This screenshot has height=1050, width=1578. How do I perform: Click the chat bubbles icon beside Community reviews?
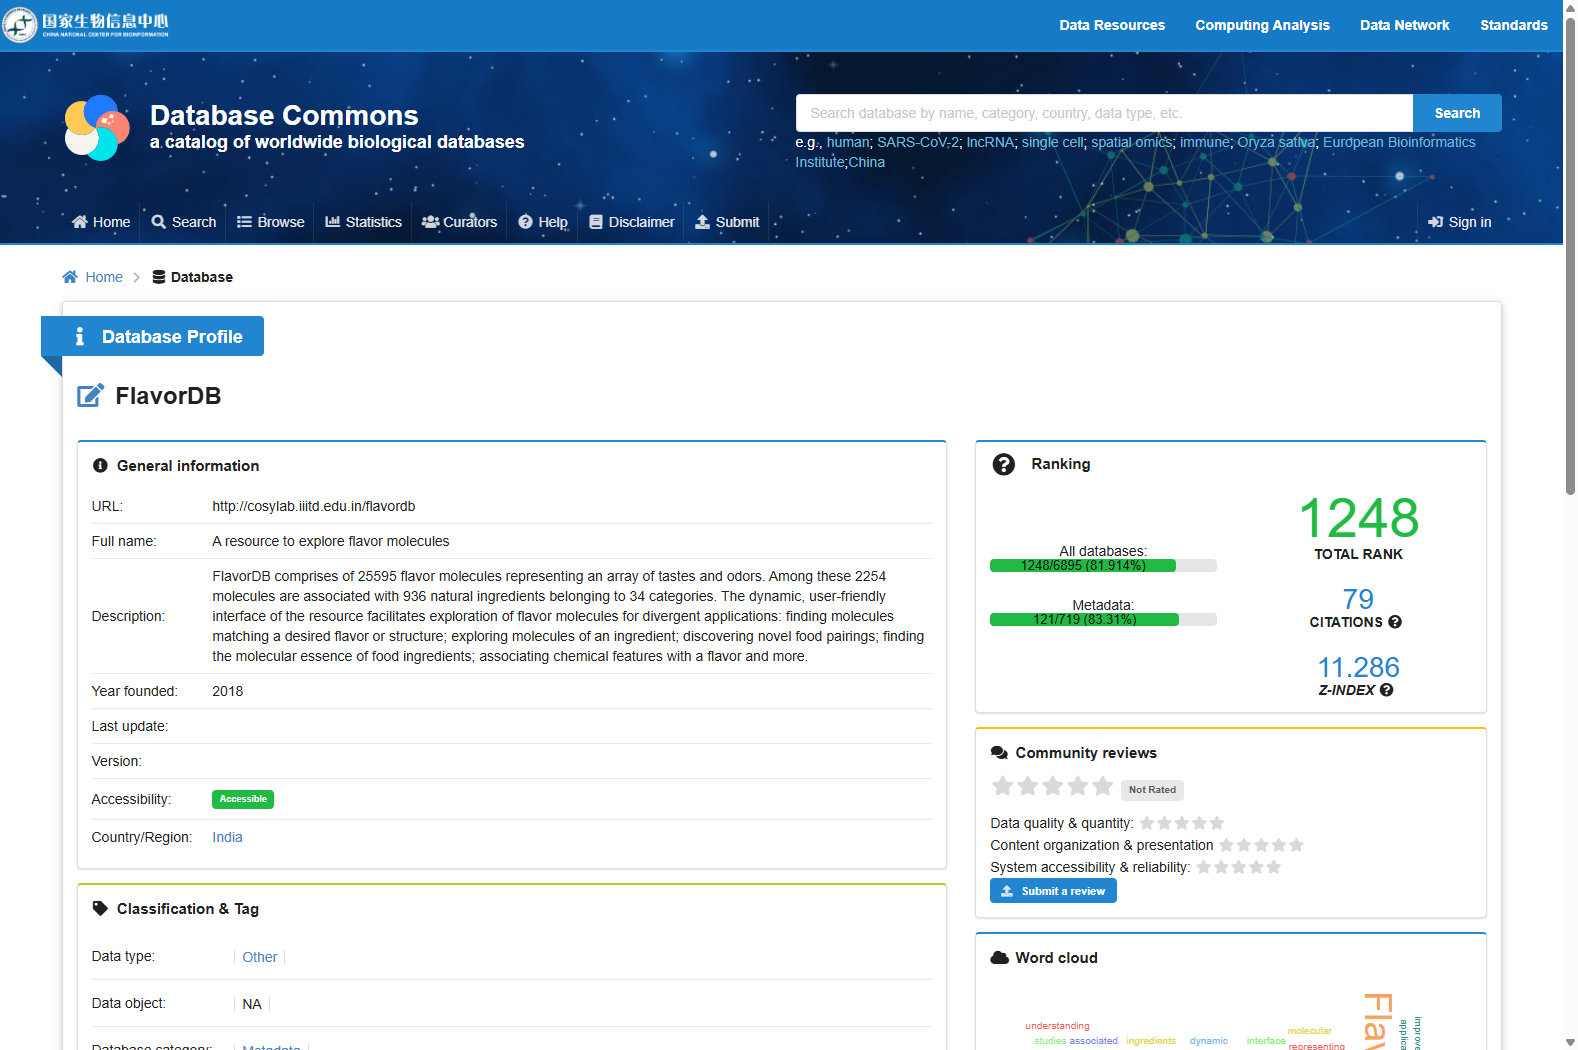[x=999, y=753]
